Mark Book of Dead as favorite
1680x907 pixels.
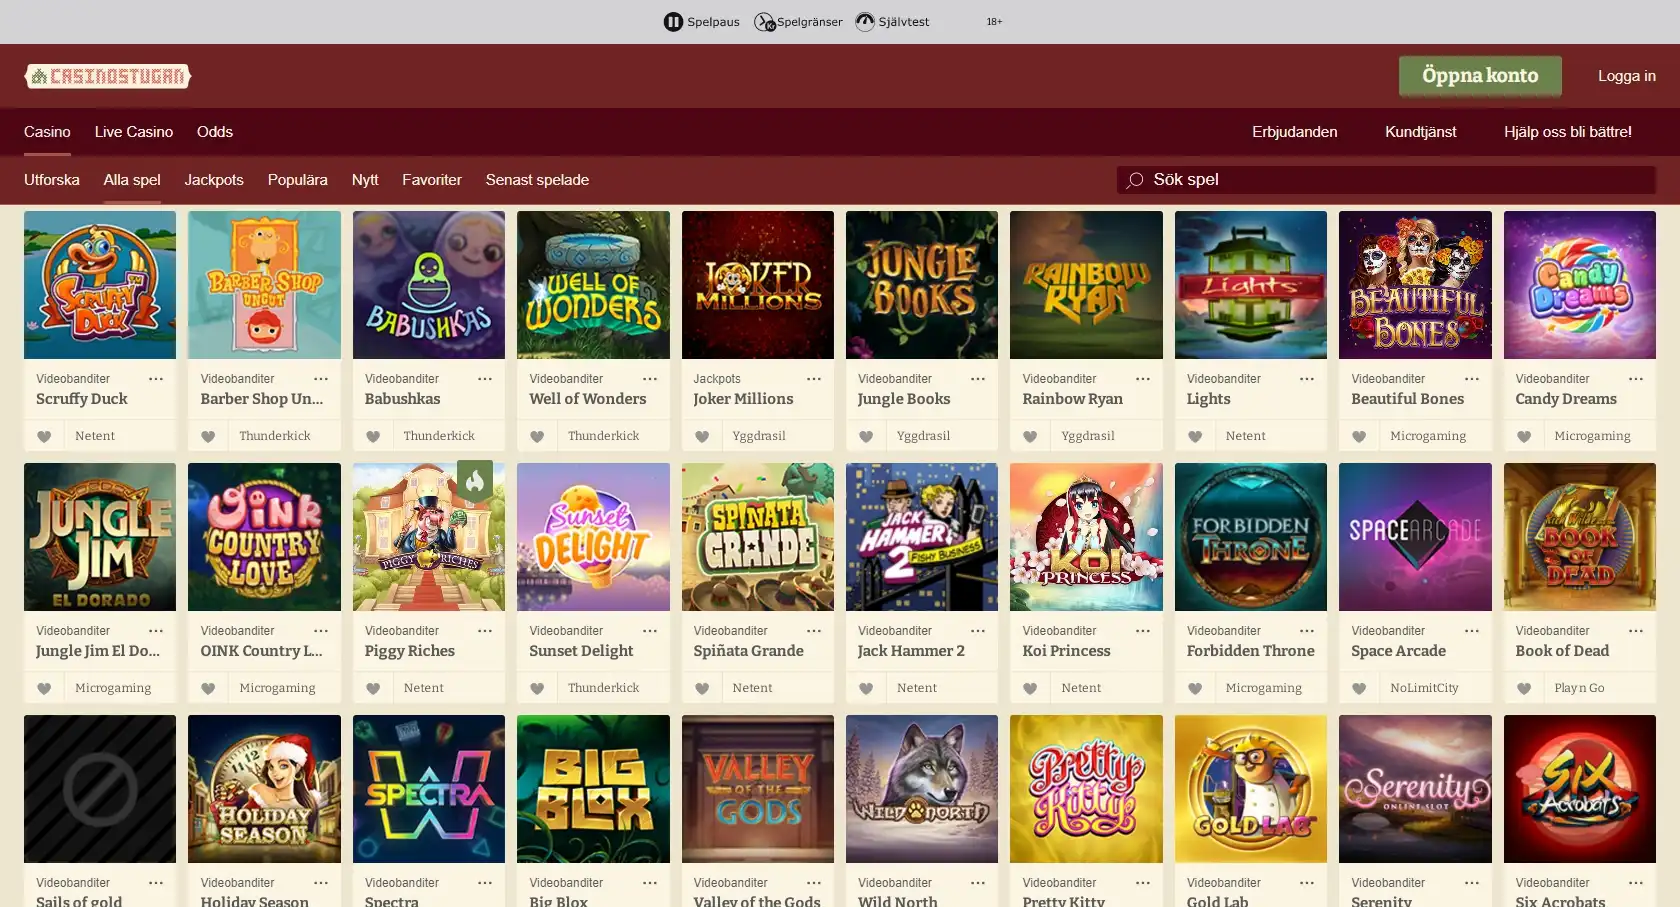tap(1524, 688)
